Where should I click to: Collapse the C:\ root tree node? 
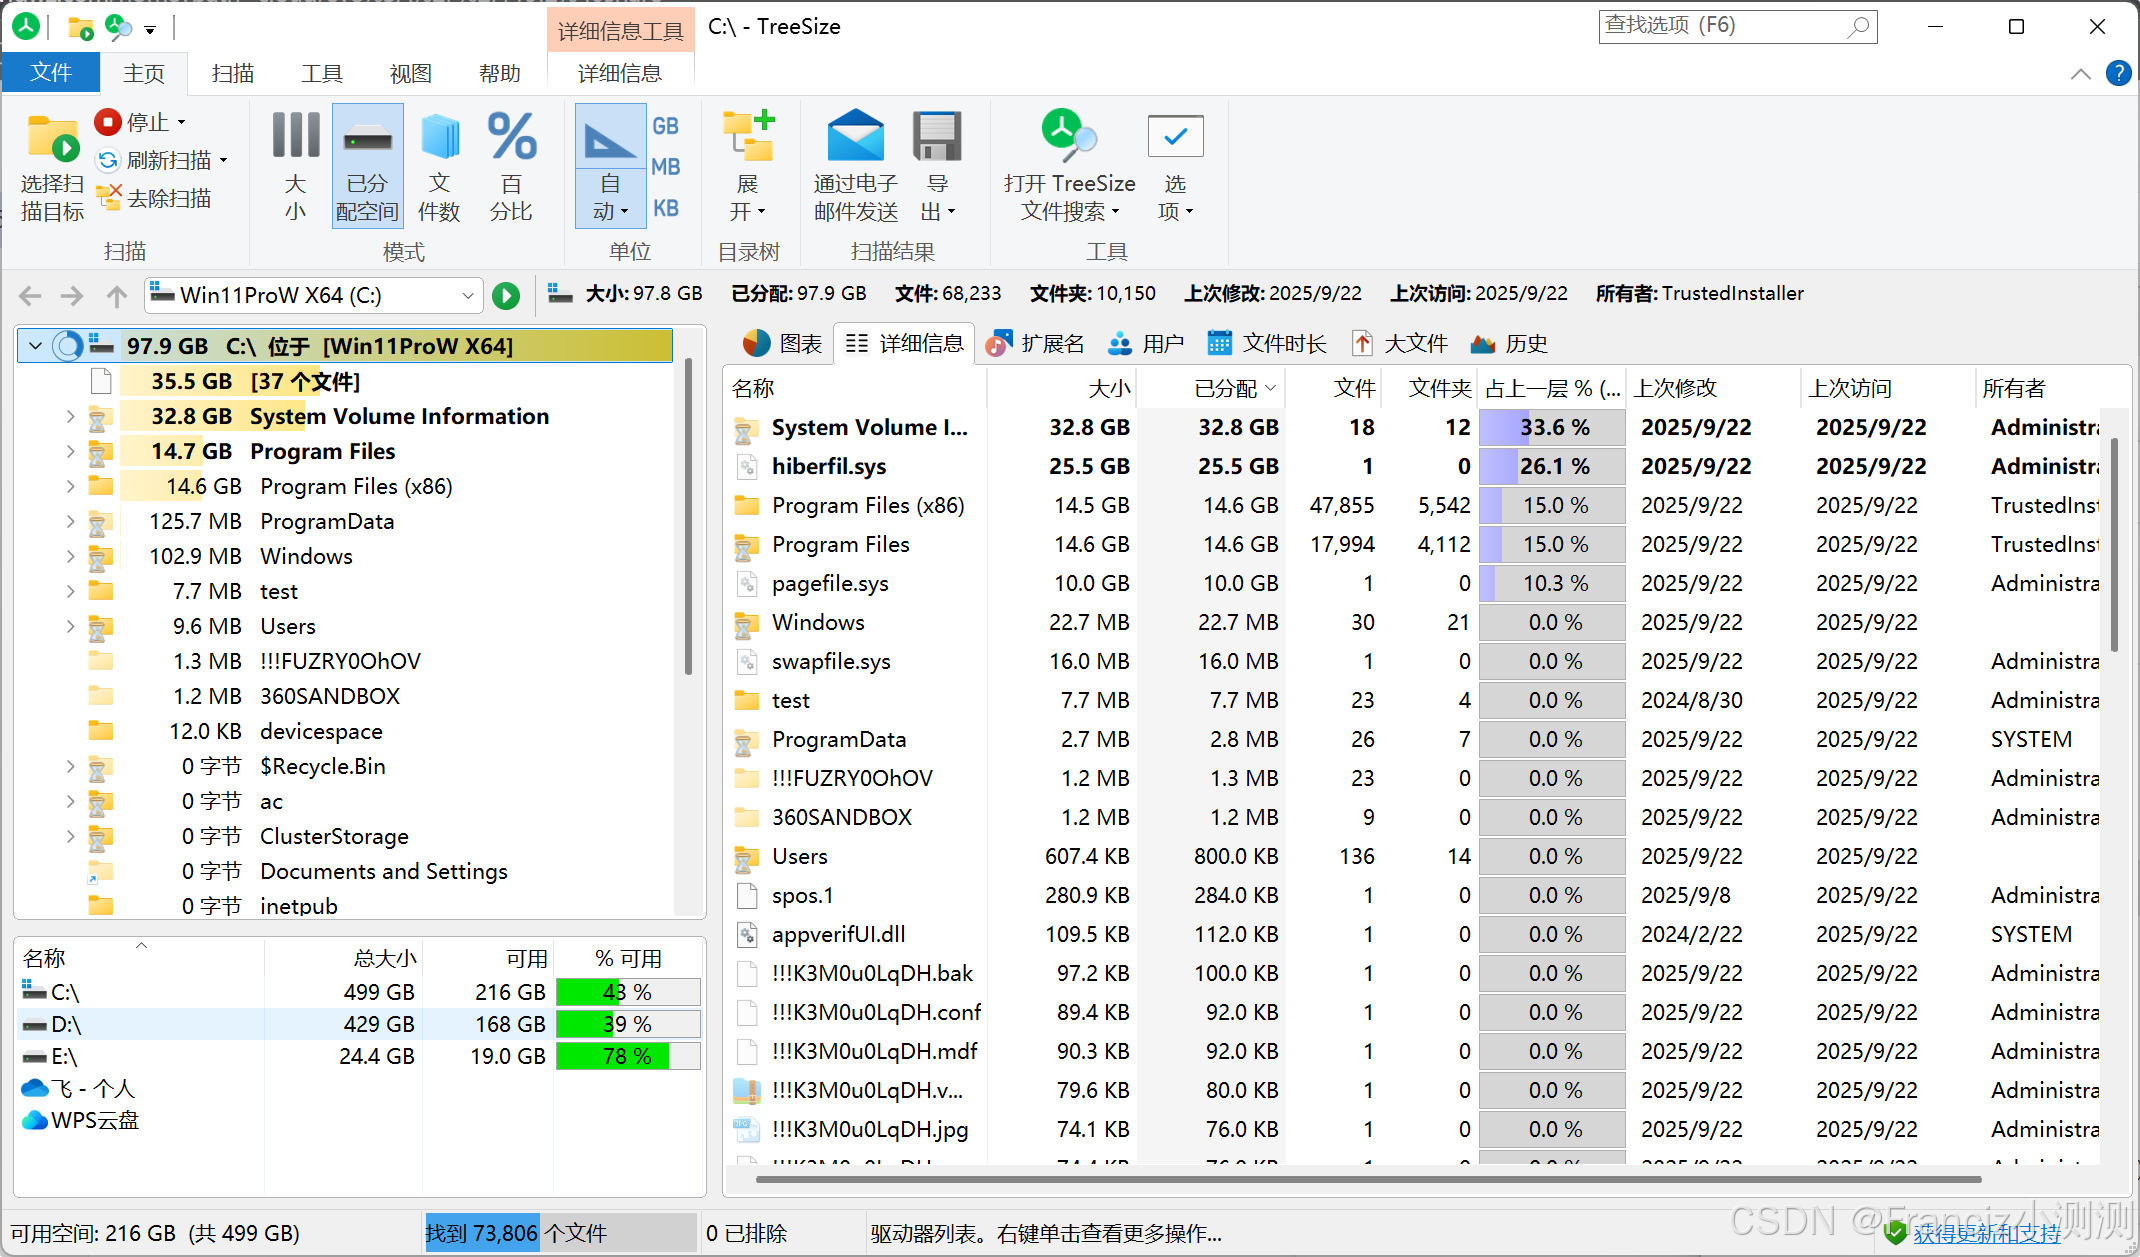click(x=36, y=346)
